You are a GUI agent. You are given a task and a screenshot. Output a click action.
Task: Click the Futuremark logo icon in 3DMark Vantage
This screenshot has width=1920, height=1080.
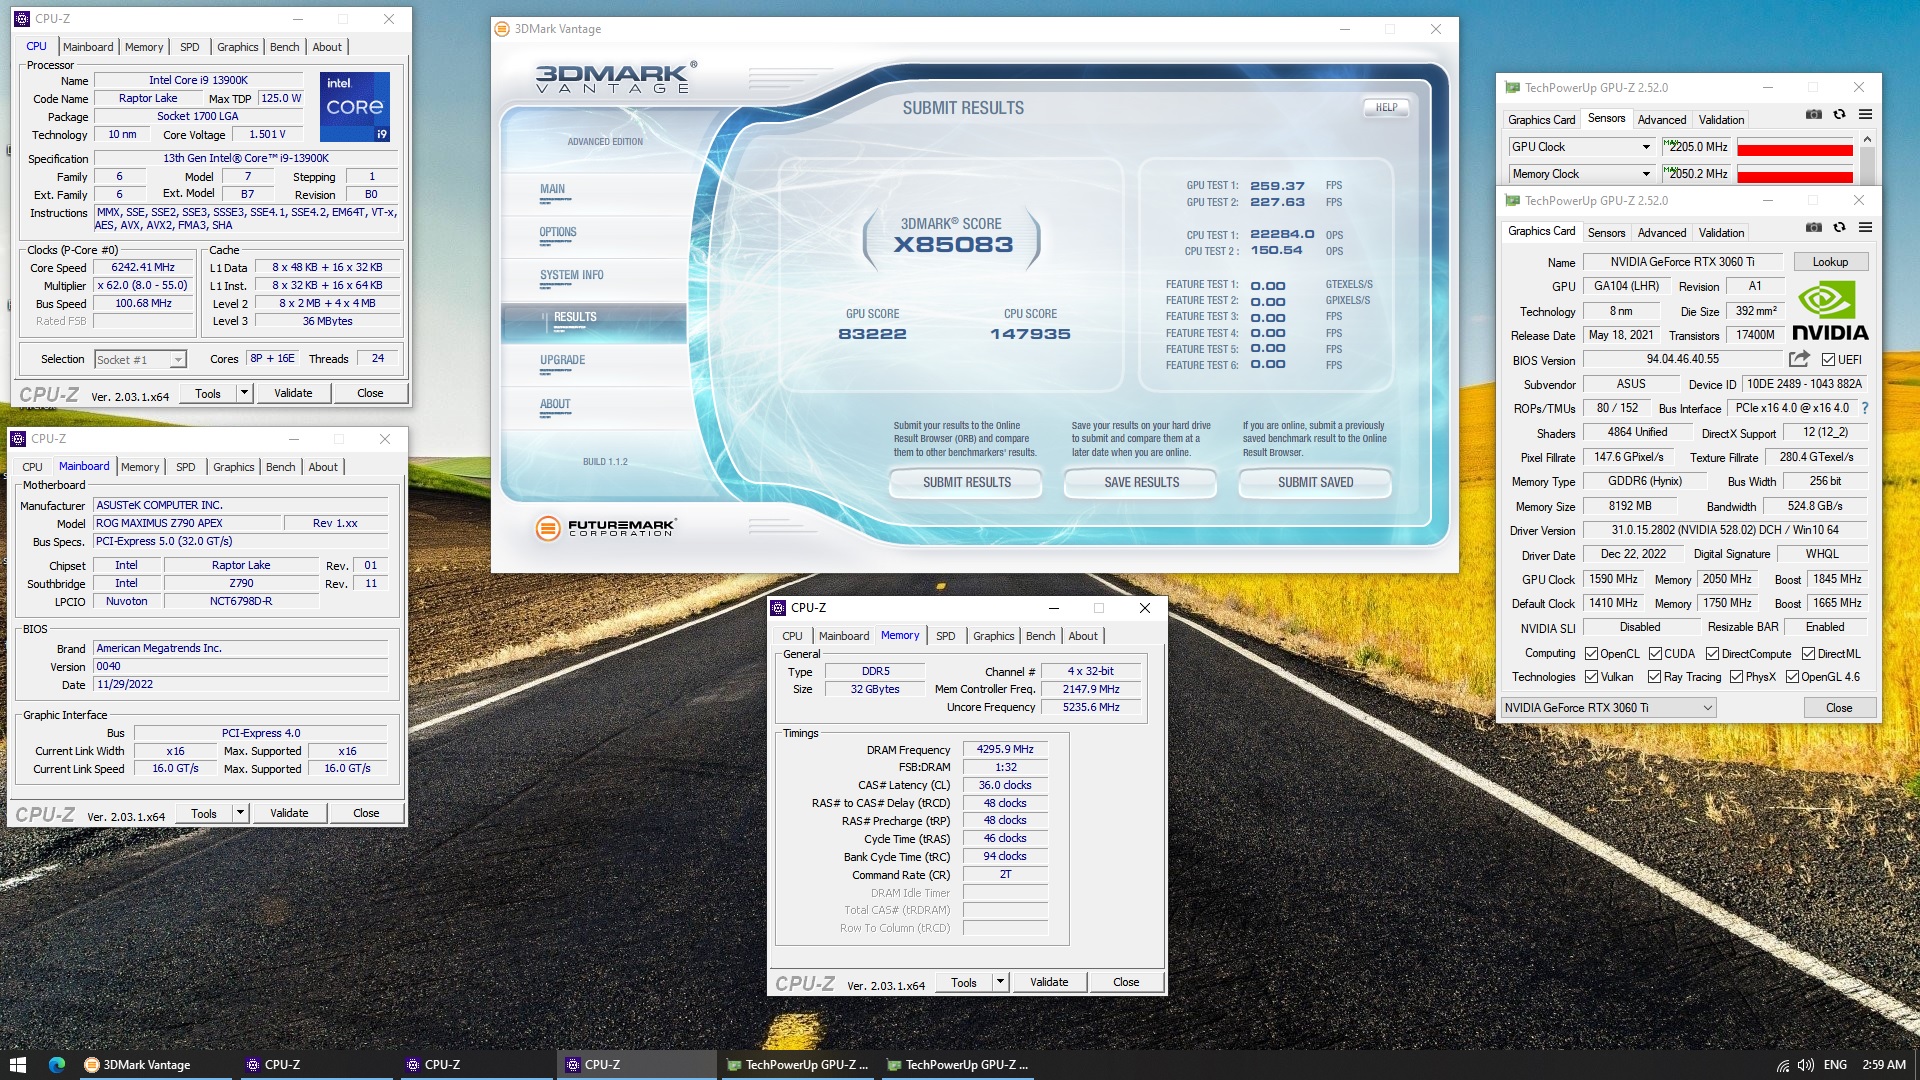[547, 528]
